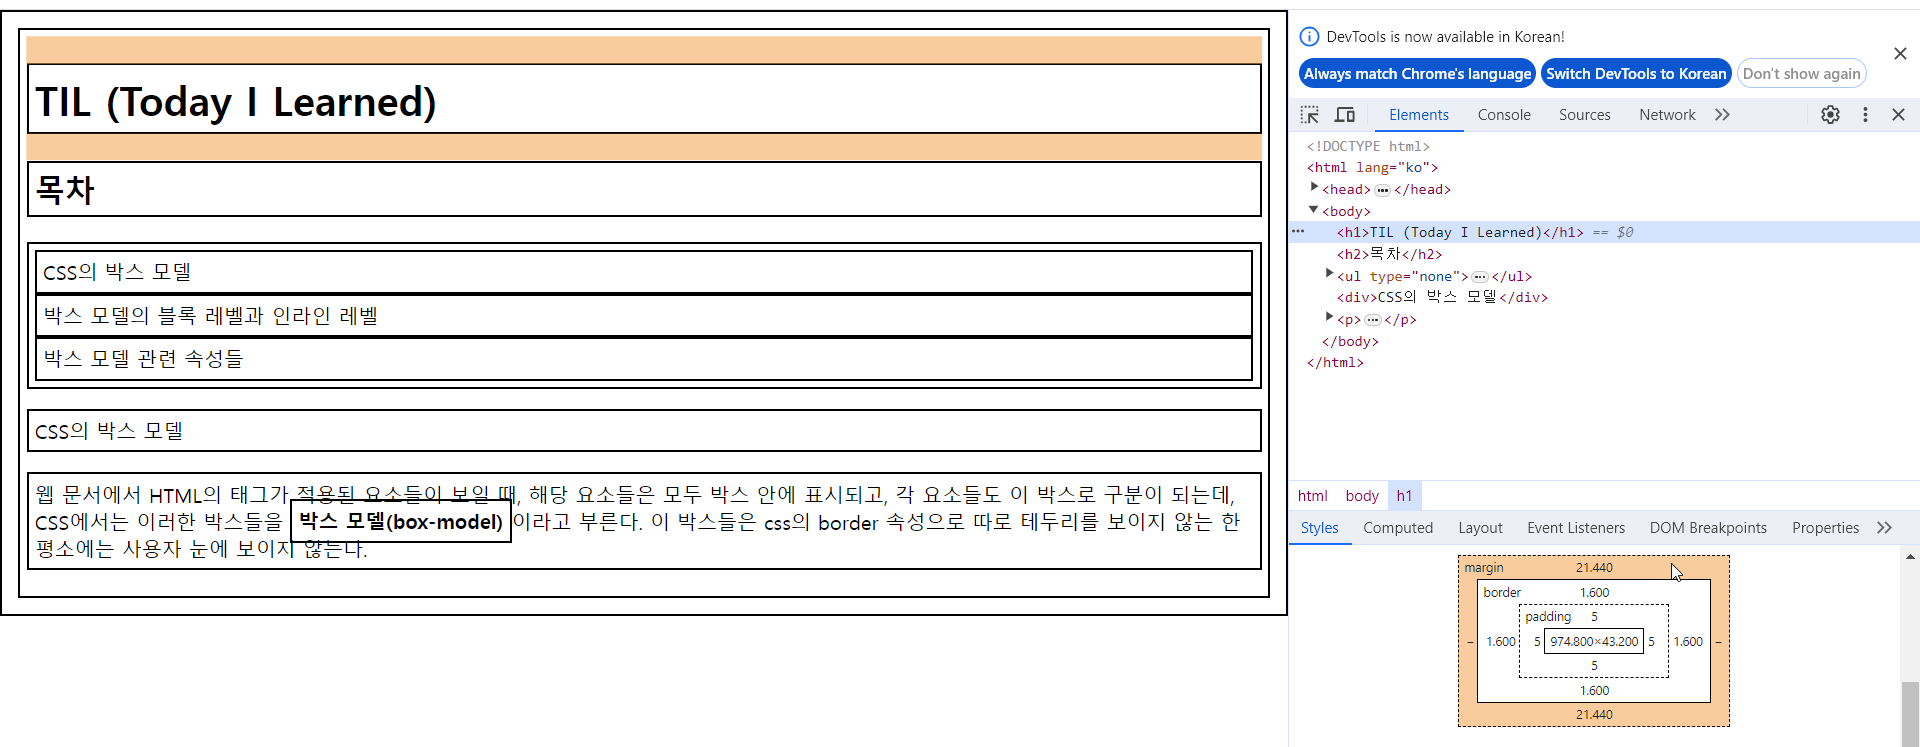Select the DOCTYPE html line

click(x=1368, y=147)
